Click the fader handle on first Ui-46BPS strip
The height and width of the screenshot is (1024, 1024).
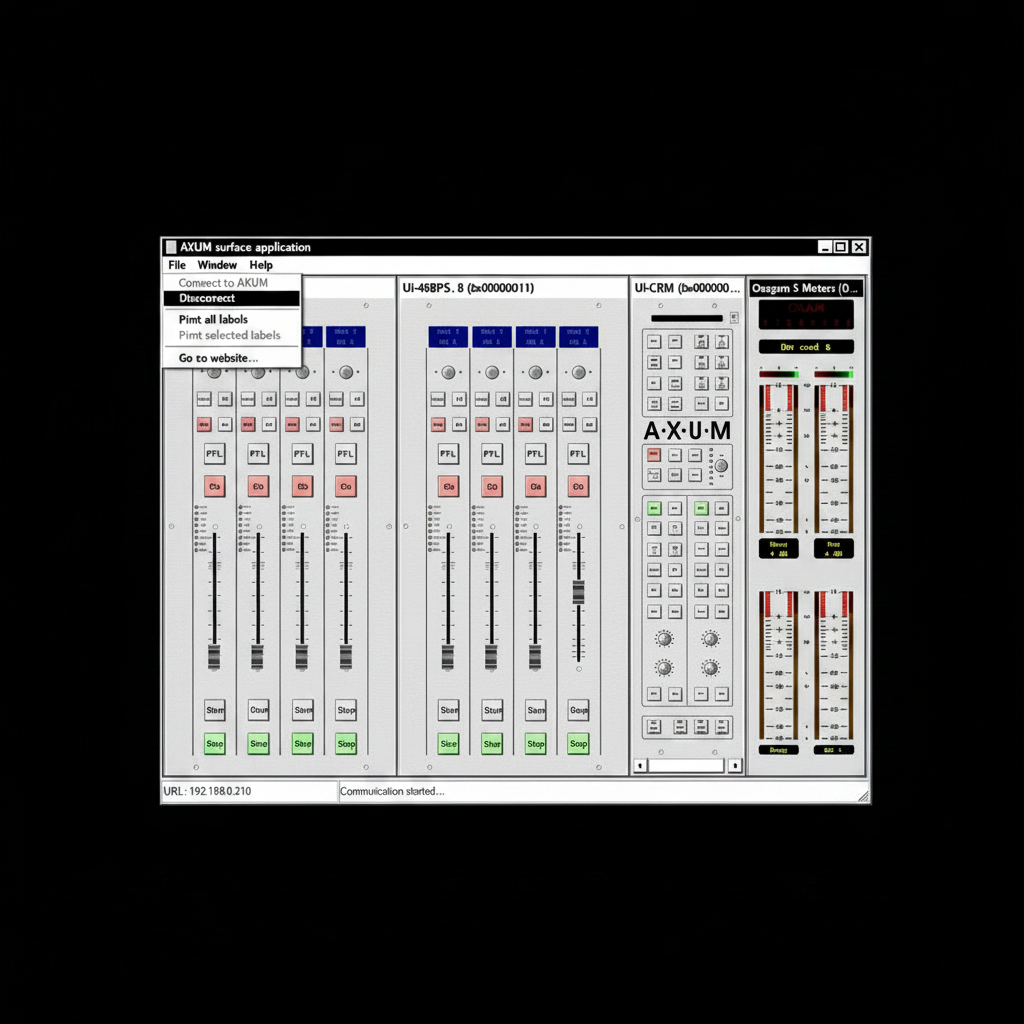click(x=448, y=658)
